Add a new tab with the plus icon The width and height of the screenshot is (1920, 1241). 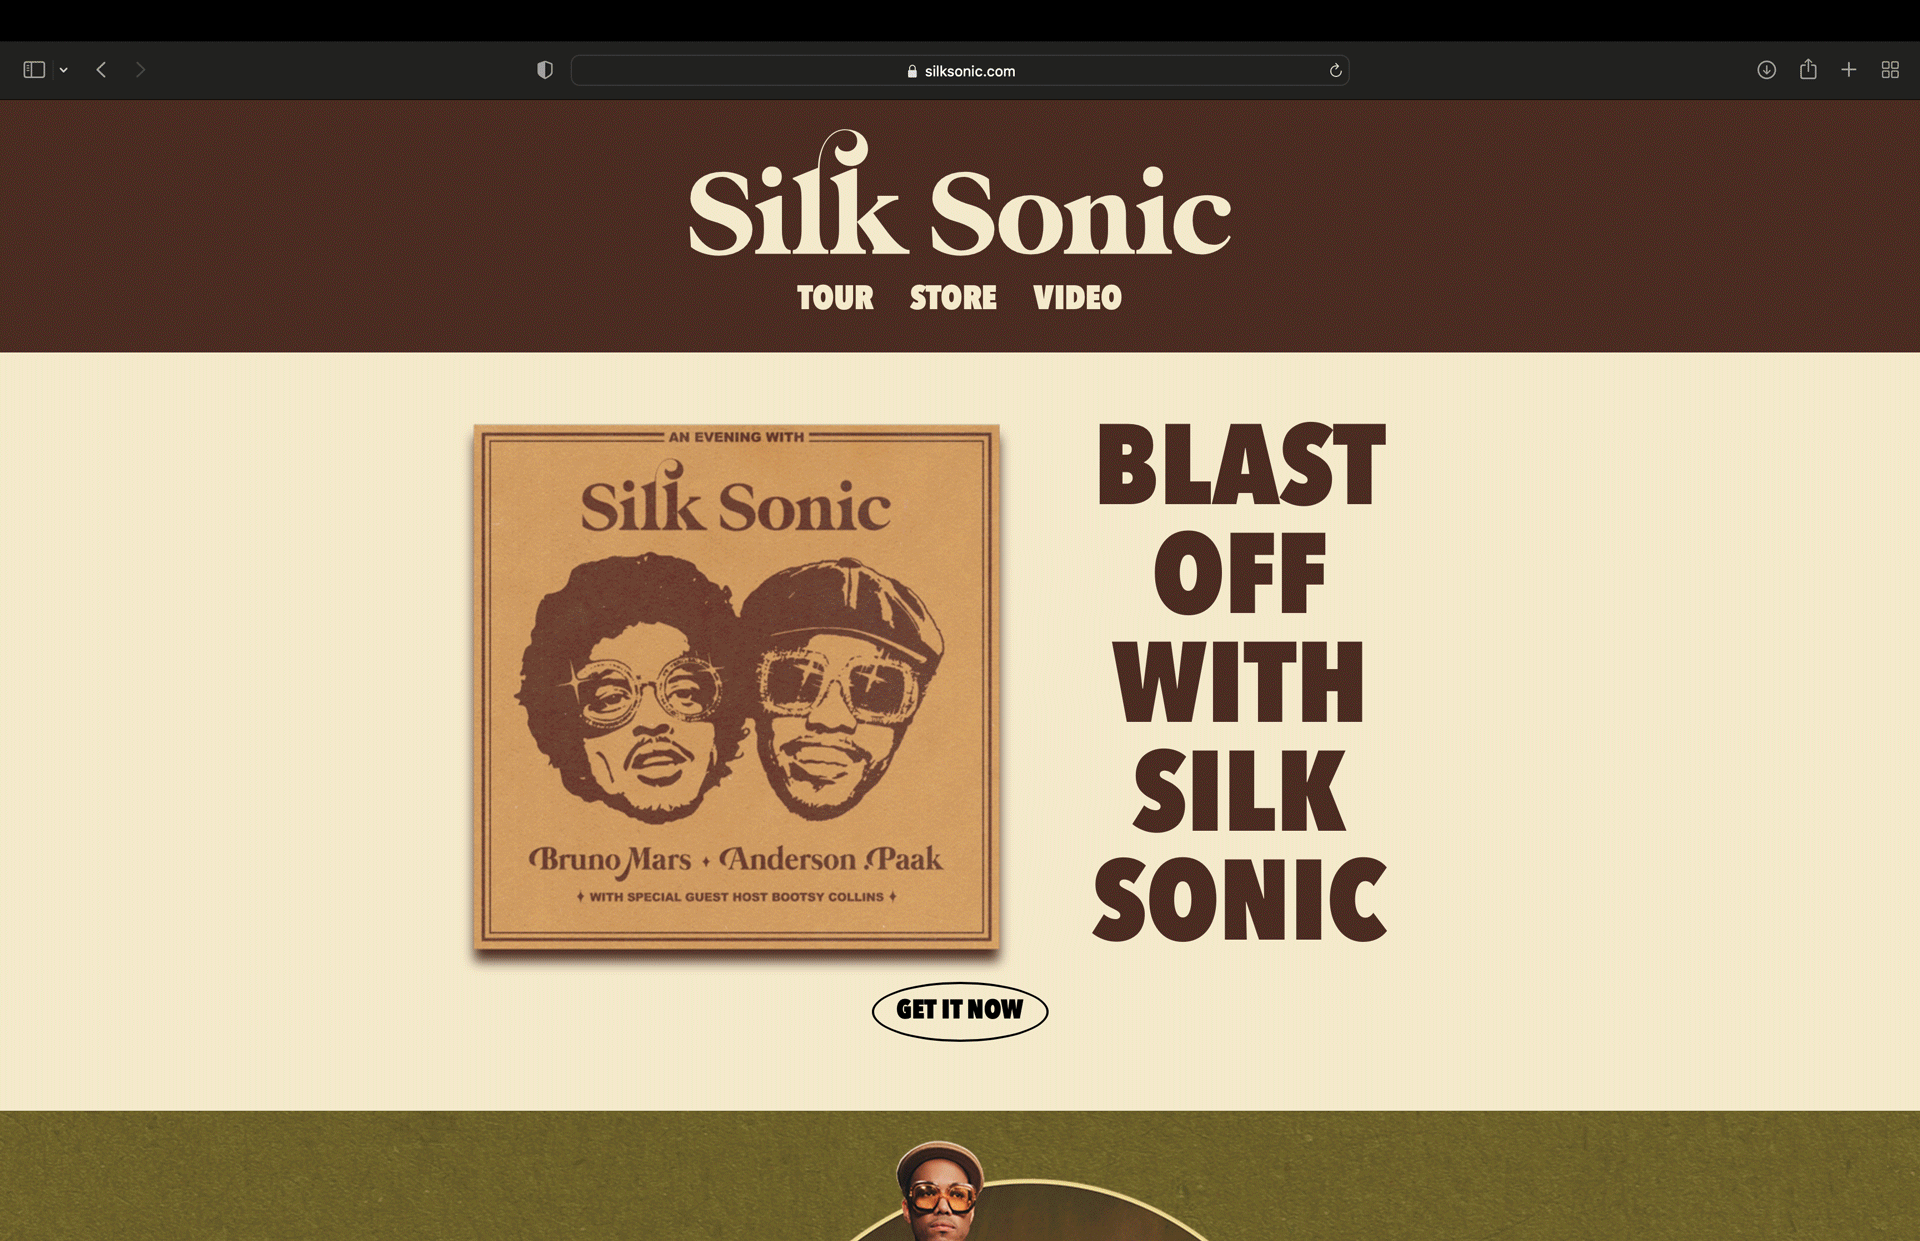pos(1849,70)
